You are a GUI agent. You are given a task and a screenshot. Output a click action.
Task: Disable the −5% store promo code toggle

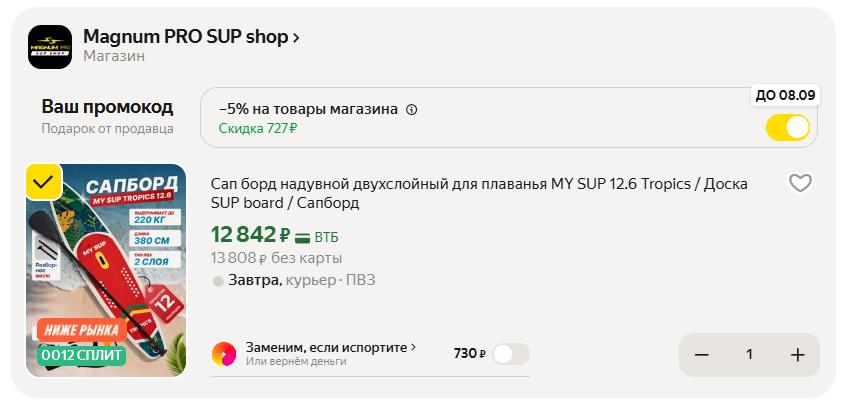(x=787, y=128)
